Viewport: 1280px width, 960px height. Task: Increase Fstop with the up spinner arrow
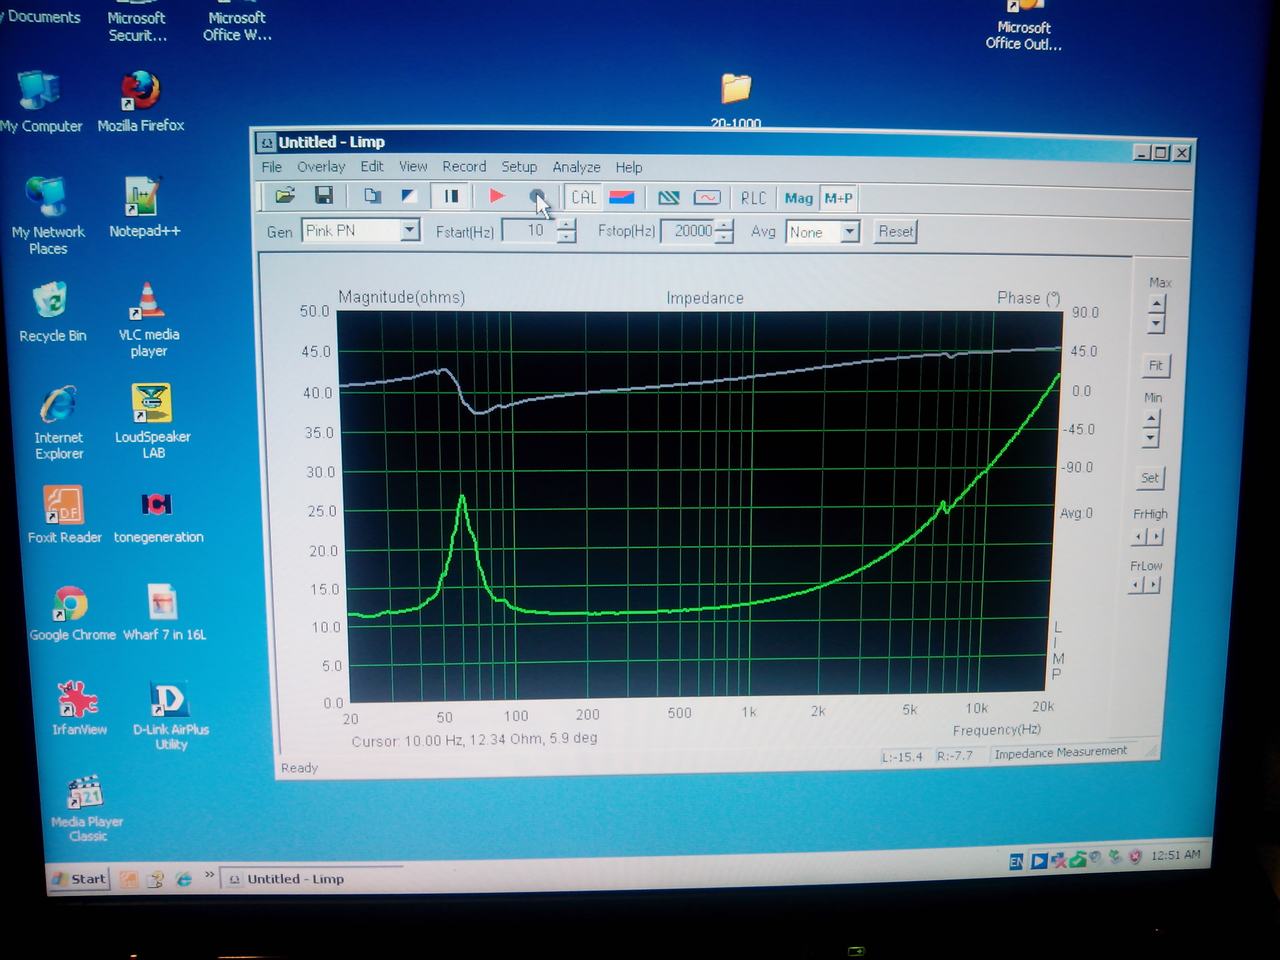coord(724,226)
